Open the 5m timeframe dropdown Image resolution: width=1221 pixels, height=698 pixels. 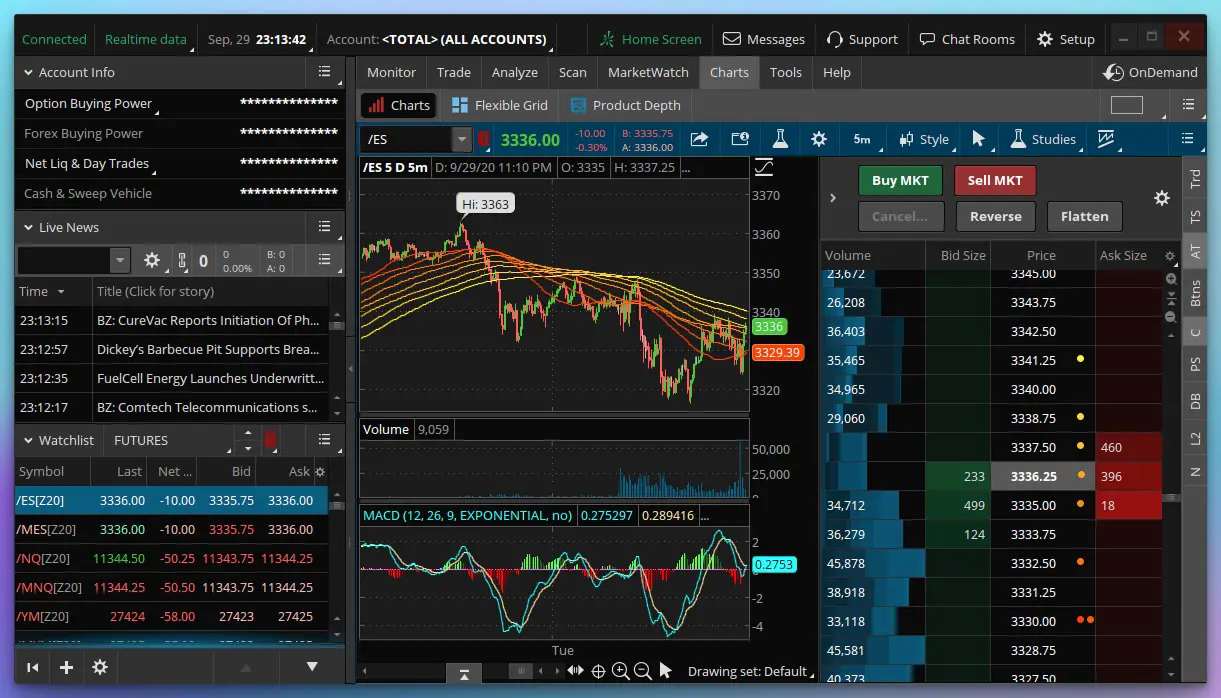(862, 139)
